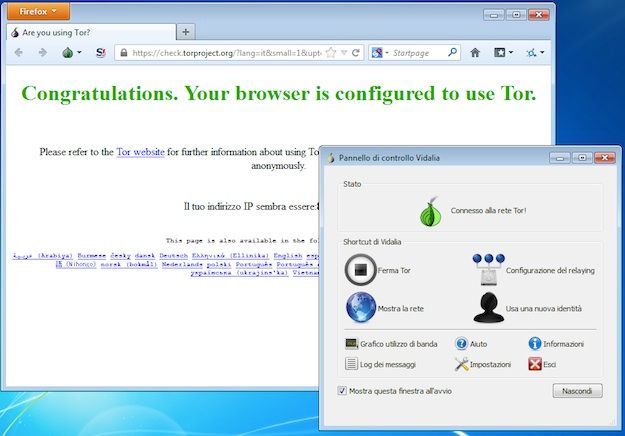Image resolution: width=625 pixels, height=436 pixels.
Task: Click 'Usa una nuova identità' silhouette icon
Action: [x=489, y=307]
